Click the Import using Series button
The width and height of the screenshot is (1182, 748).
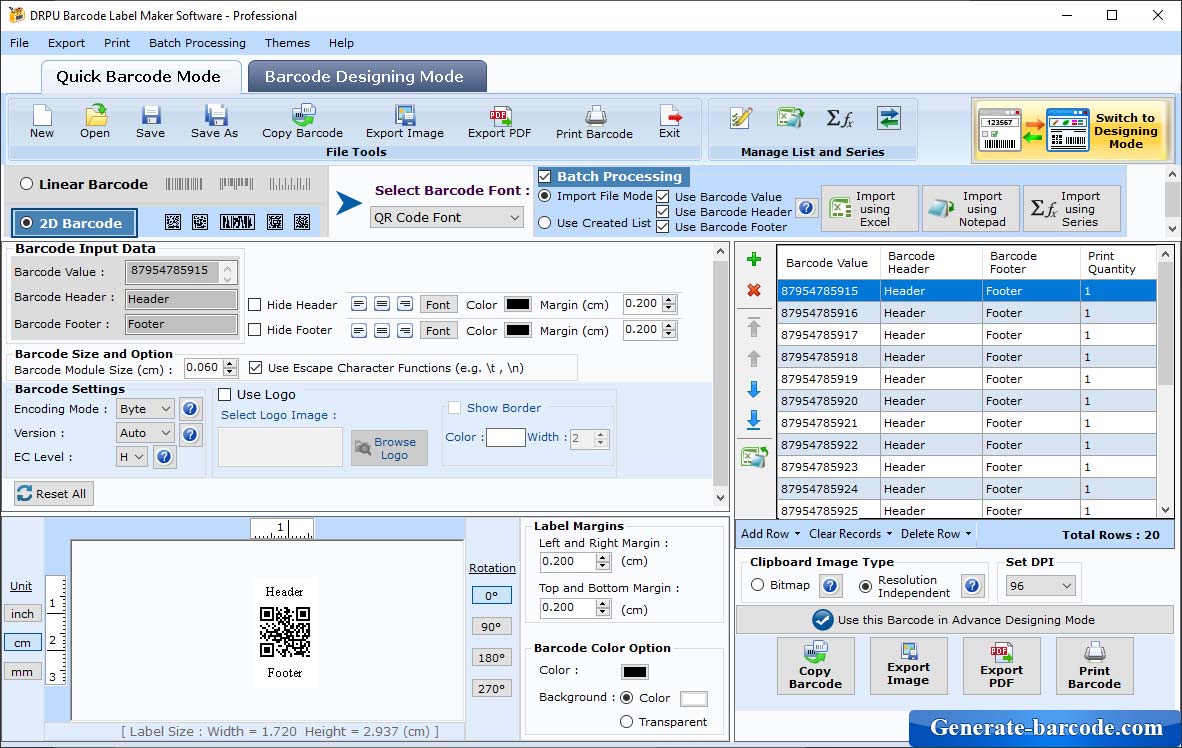point(1071,209)
